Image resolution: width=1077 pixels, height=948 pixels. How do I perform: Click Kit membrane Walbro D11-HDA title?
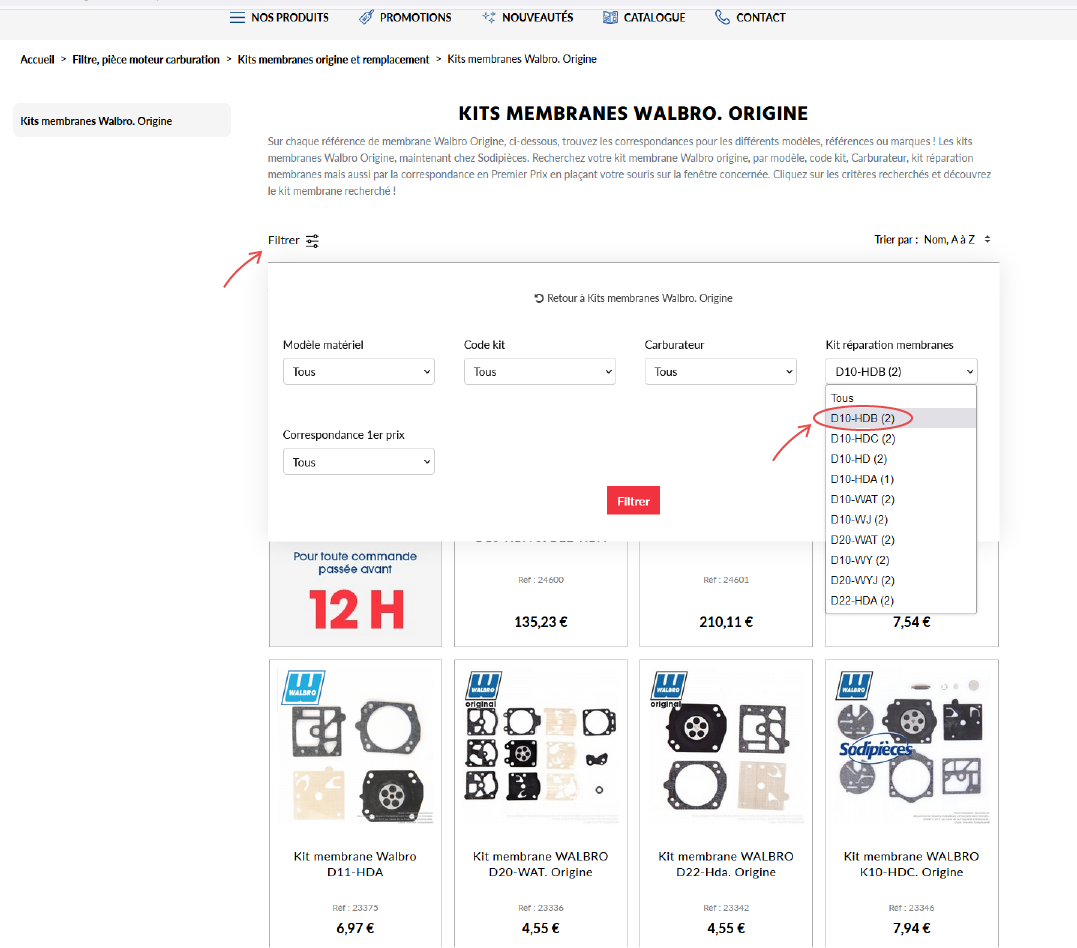pyautogui.click(x=355, y=864)
